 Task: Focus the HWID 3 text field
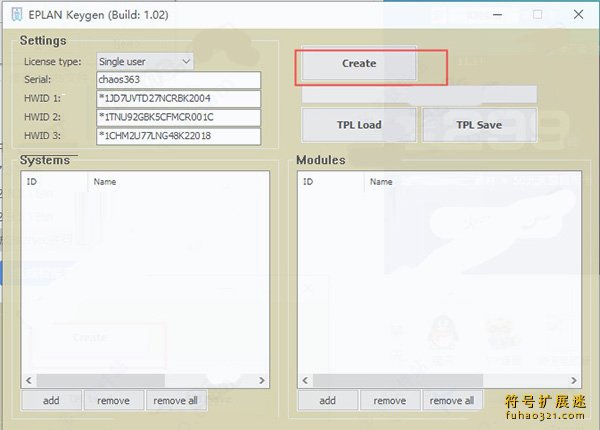tap(178, 136)
